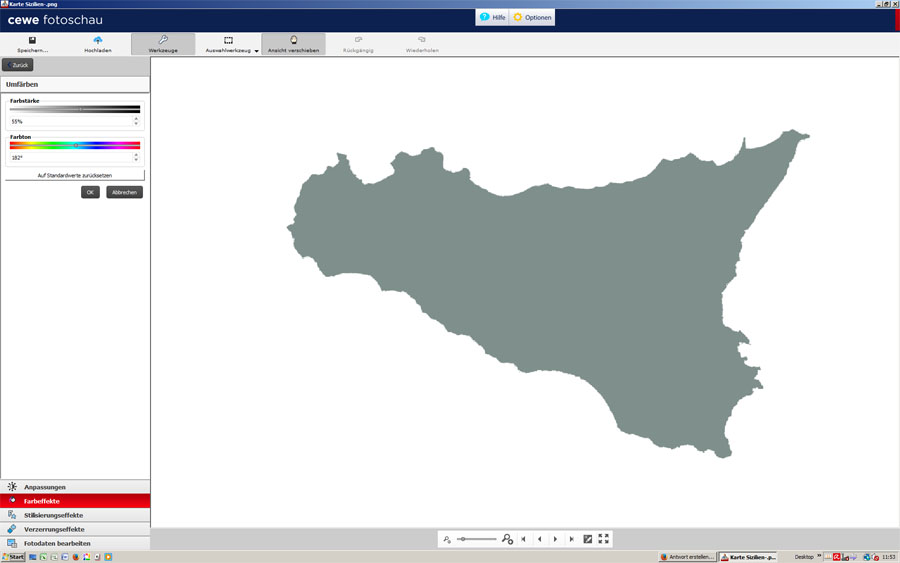The image size is (900, 563).
Task: Click the Farbton hue slider
Action: point(75,145)
